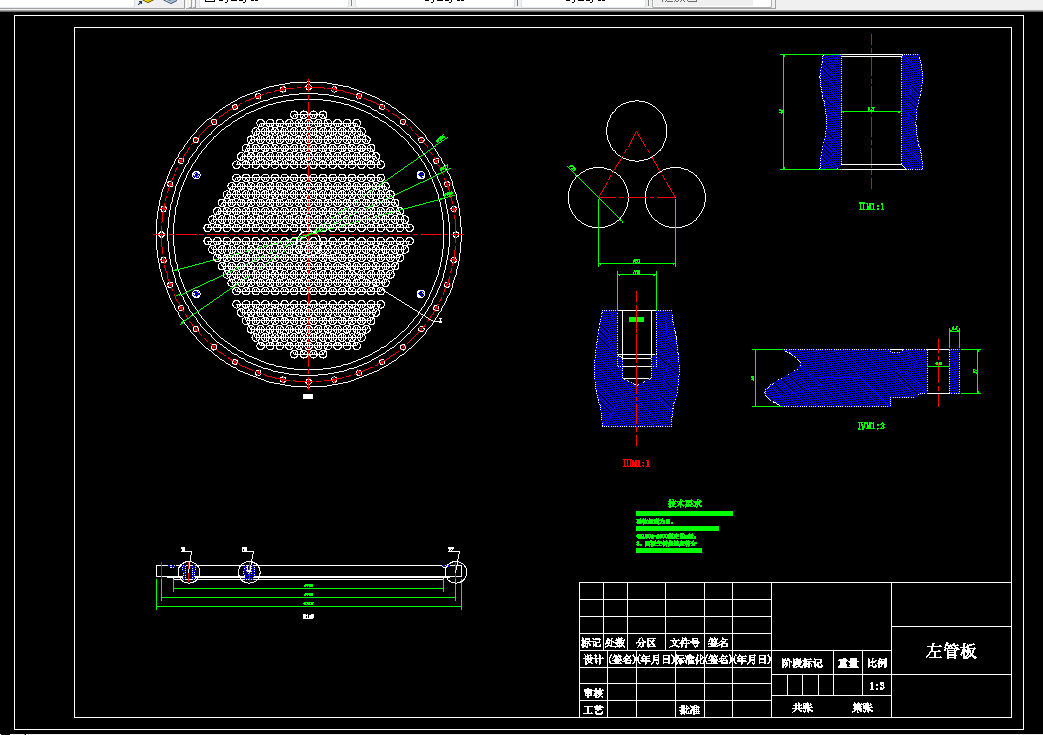The image size is (1043, 735).
Task: Click the 共张 sheet count text
Action: (802, 708)
